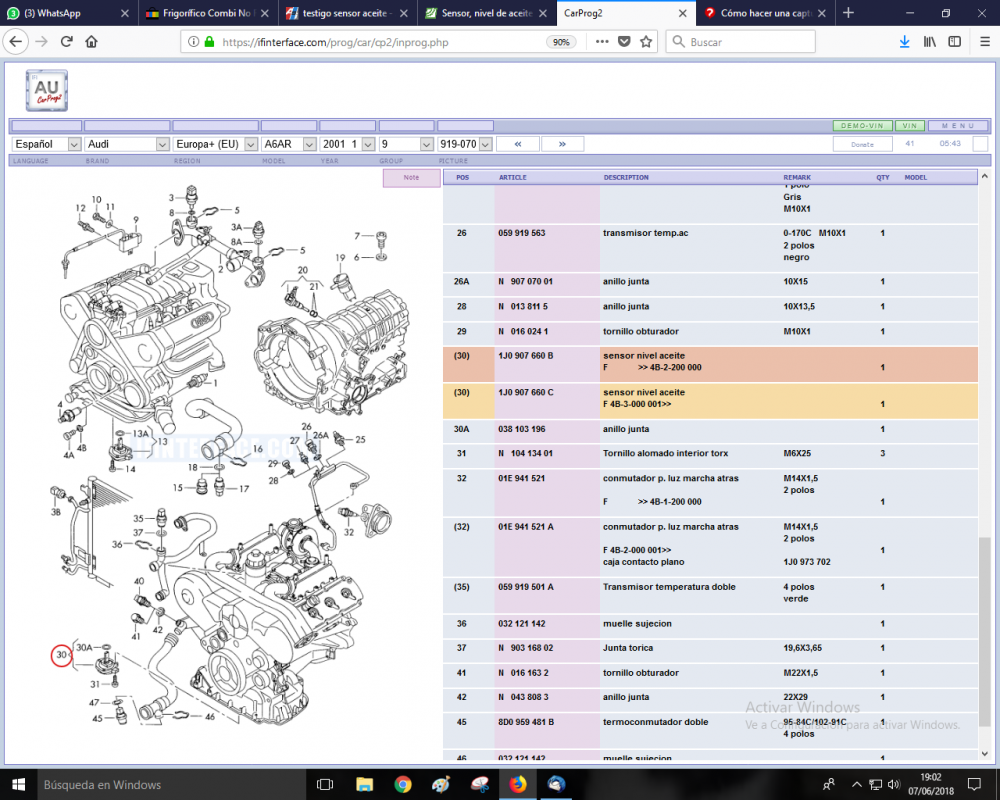
Task: Open the Windows notification center
Action: point(974,784)
